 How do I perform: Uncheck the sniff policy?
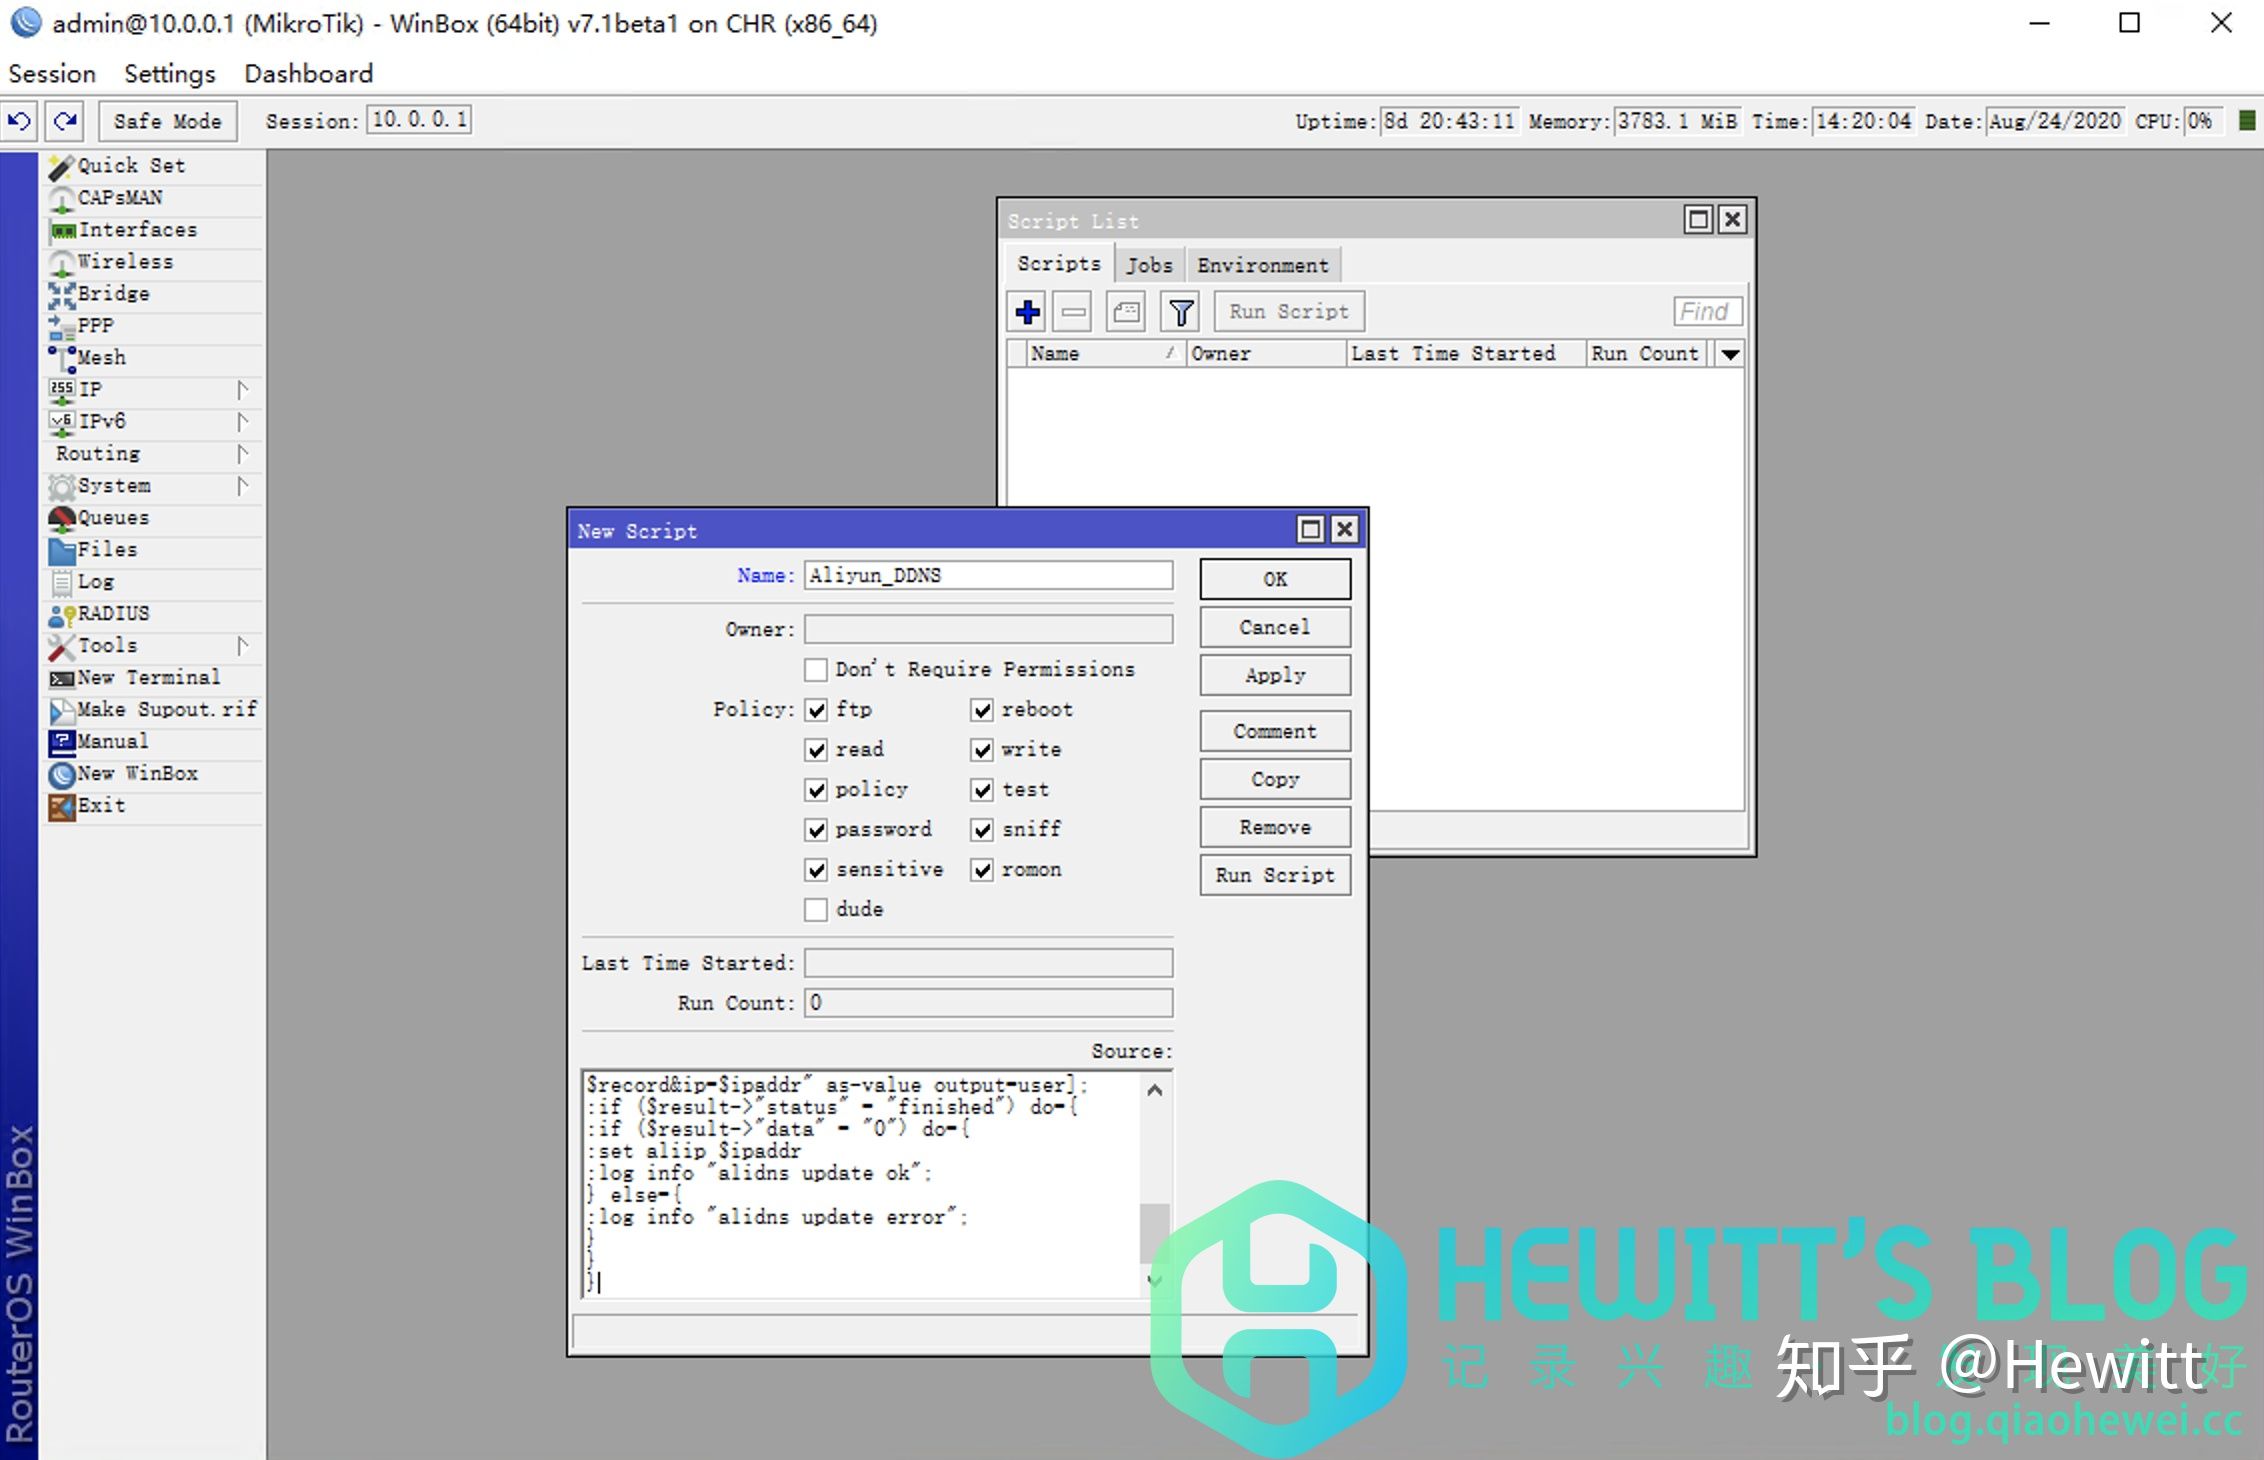coord(982,830)
